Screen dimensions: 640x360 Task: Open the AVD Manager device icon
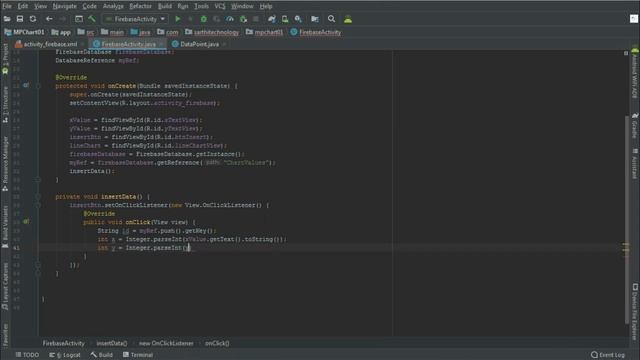(285, 19)
